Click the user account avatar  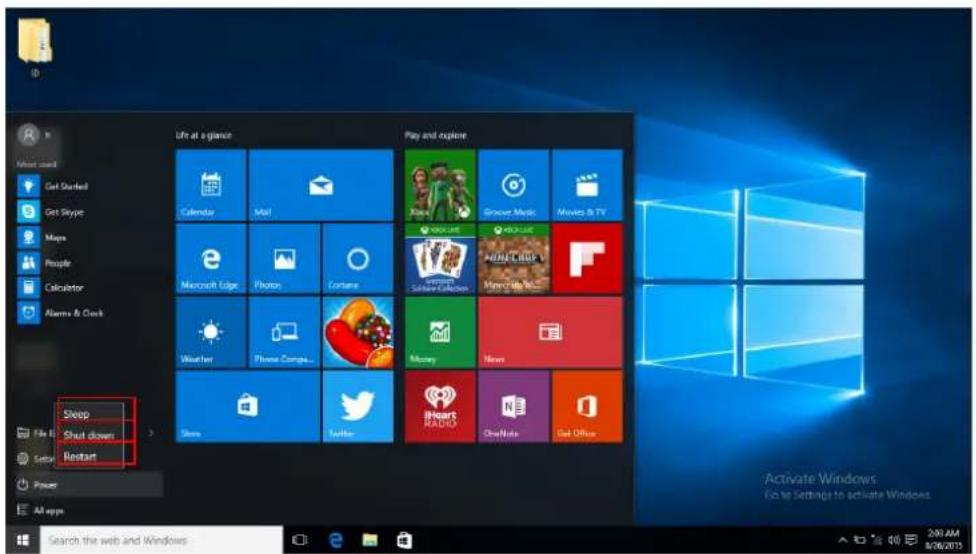coord(28,135)
